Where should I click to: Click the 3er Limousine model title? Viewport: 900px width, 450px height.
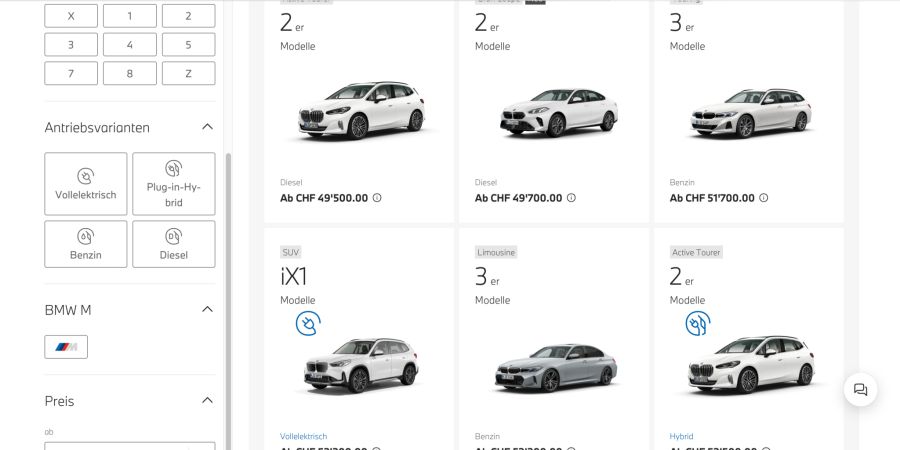[x=487, y=277]
